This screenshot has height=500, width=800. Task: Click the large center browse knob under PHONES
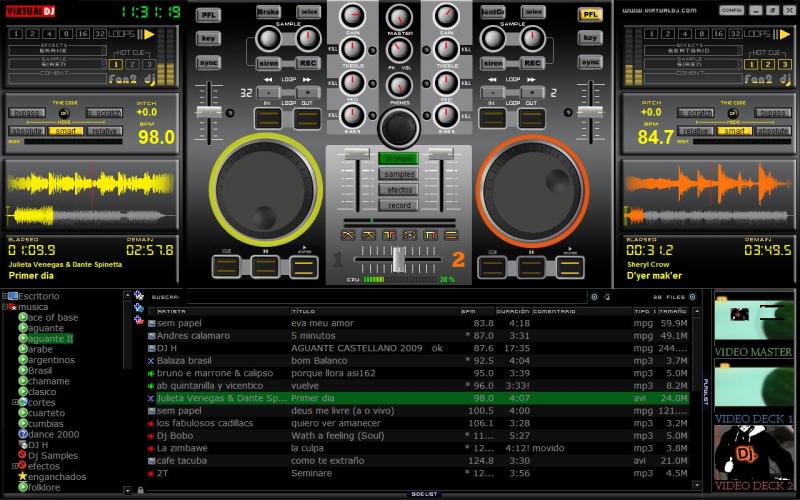(399, 128)
